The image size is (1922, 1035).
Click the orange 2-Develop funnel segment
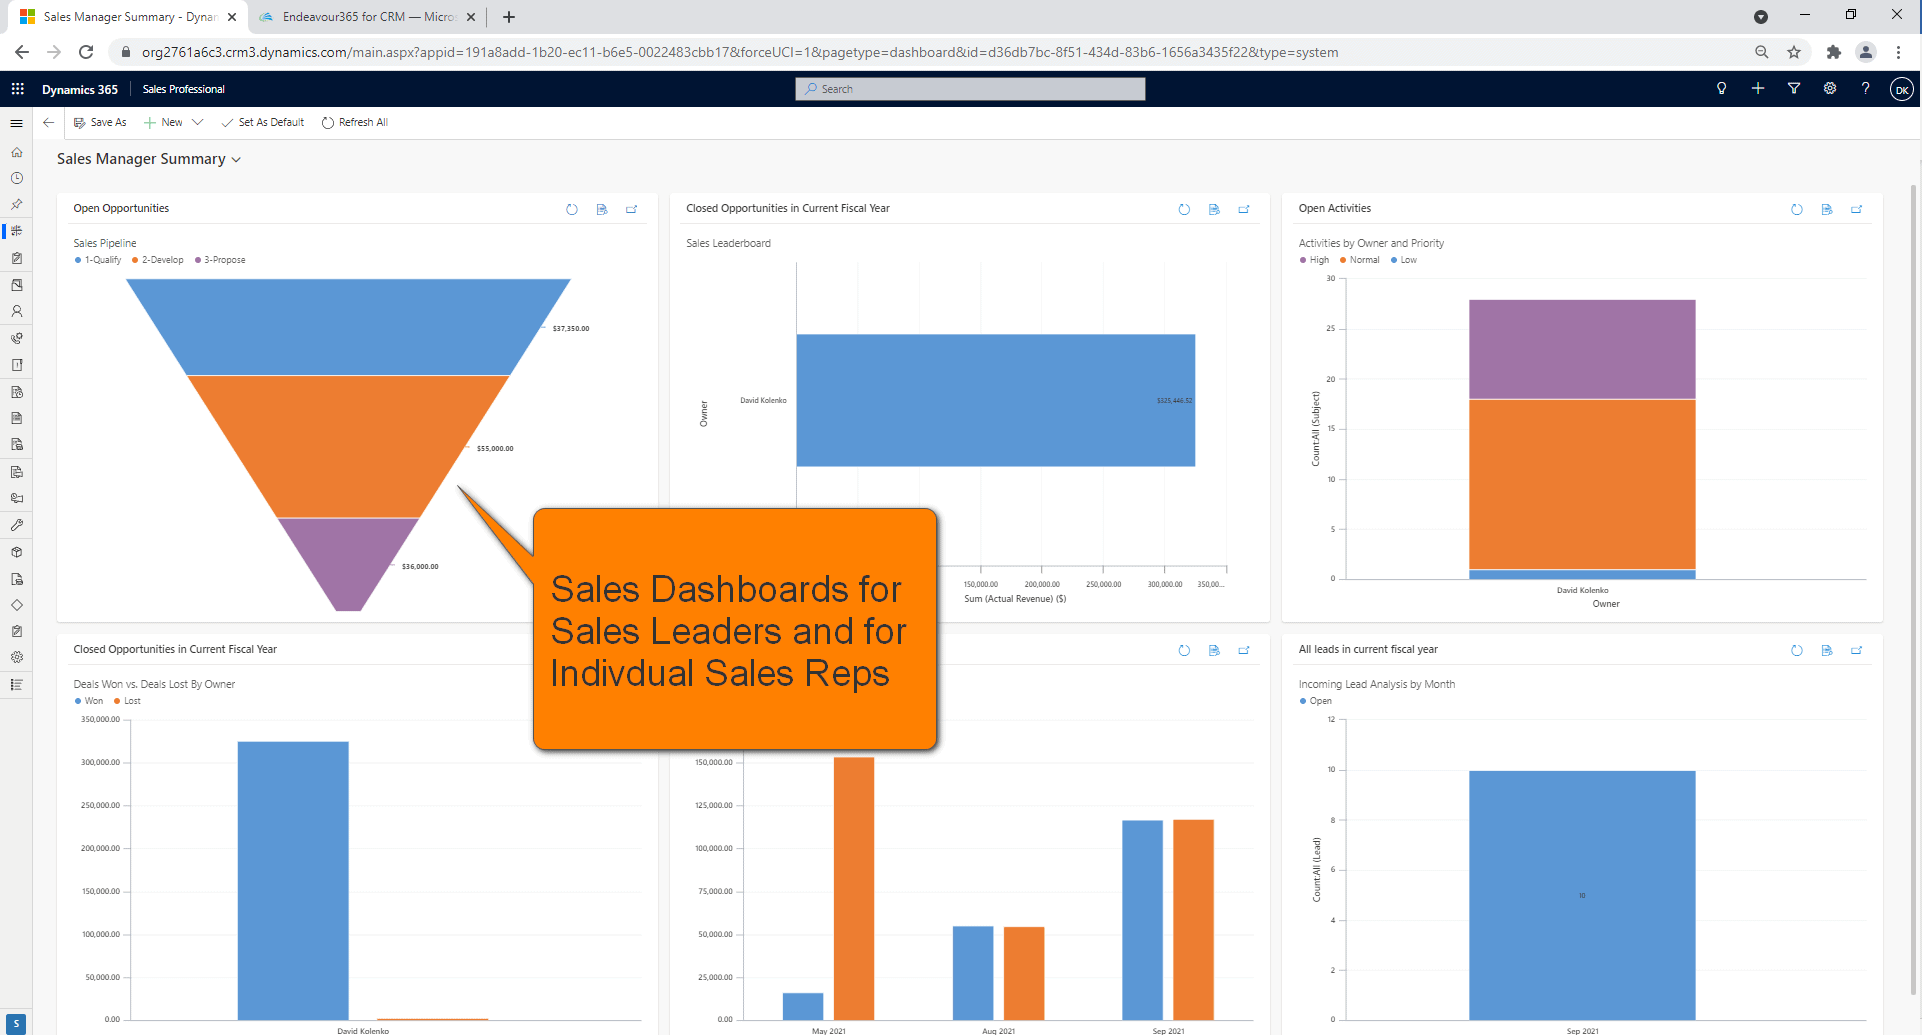[x=348, y=445]
